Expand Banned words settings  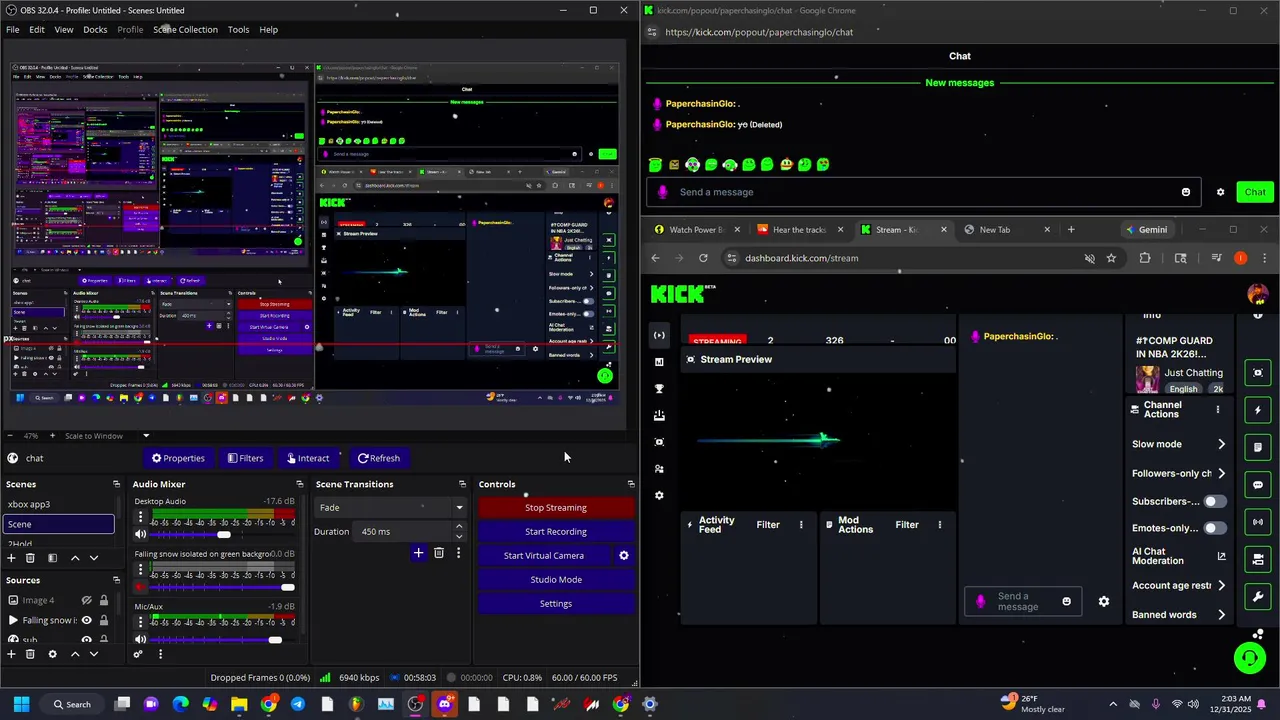(1221, 615)
